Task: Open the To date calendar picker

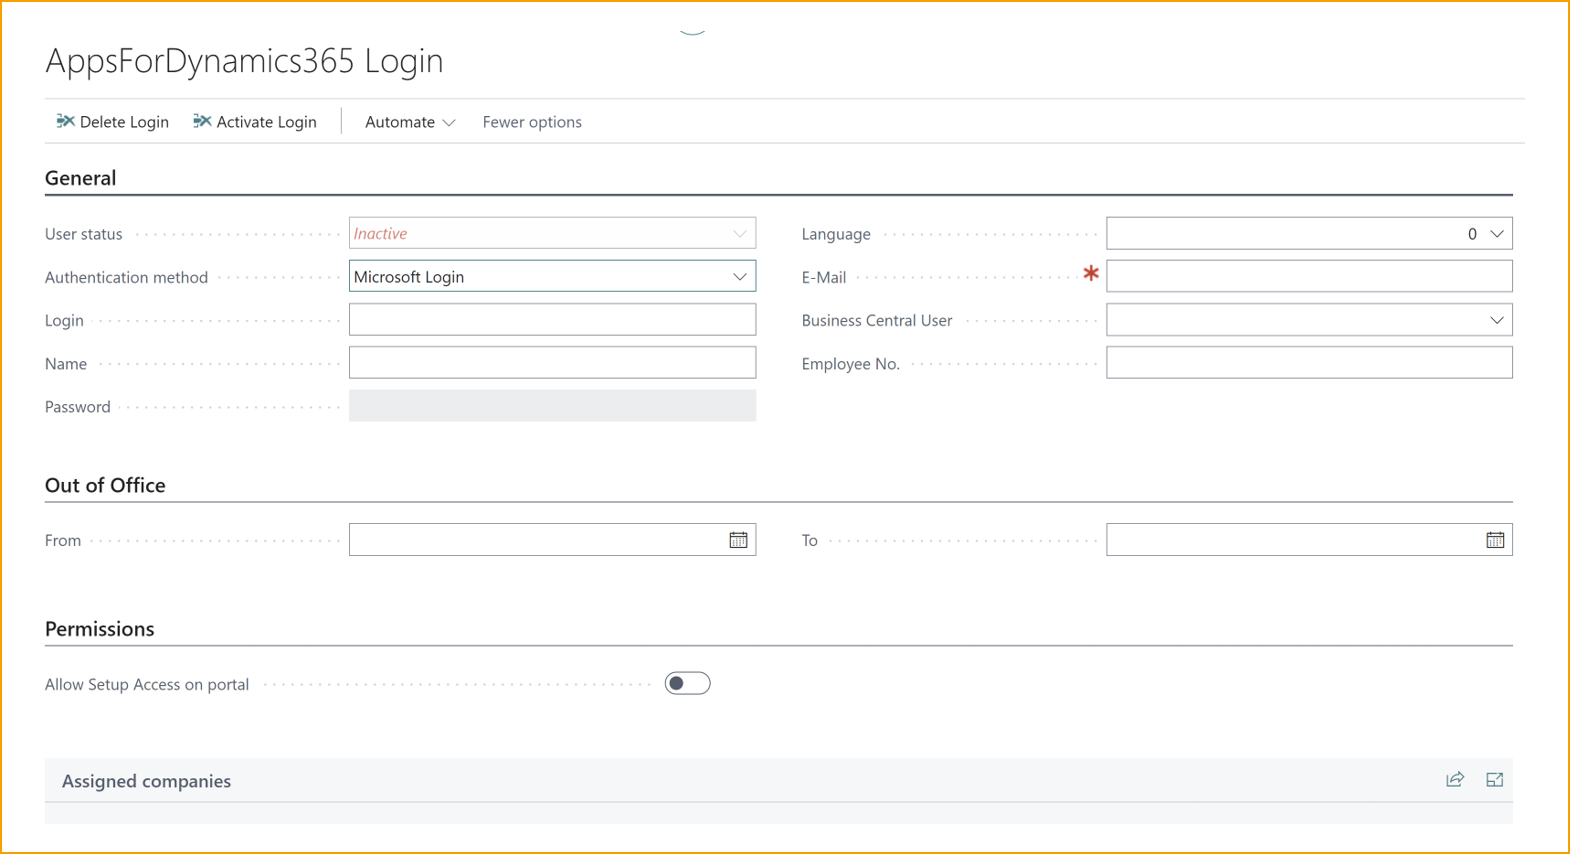Action: click(x=1495, y=540)
